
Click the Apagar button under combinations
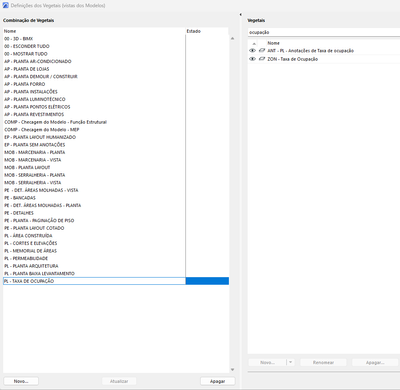click(218, 381)
